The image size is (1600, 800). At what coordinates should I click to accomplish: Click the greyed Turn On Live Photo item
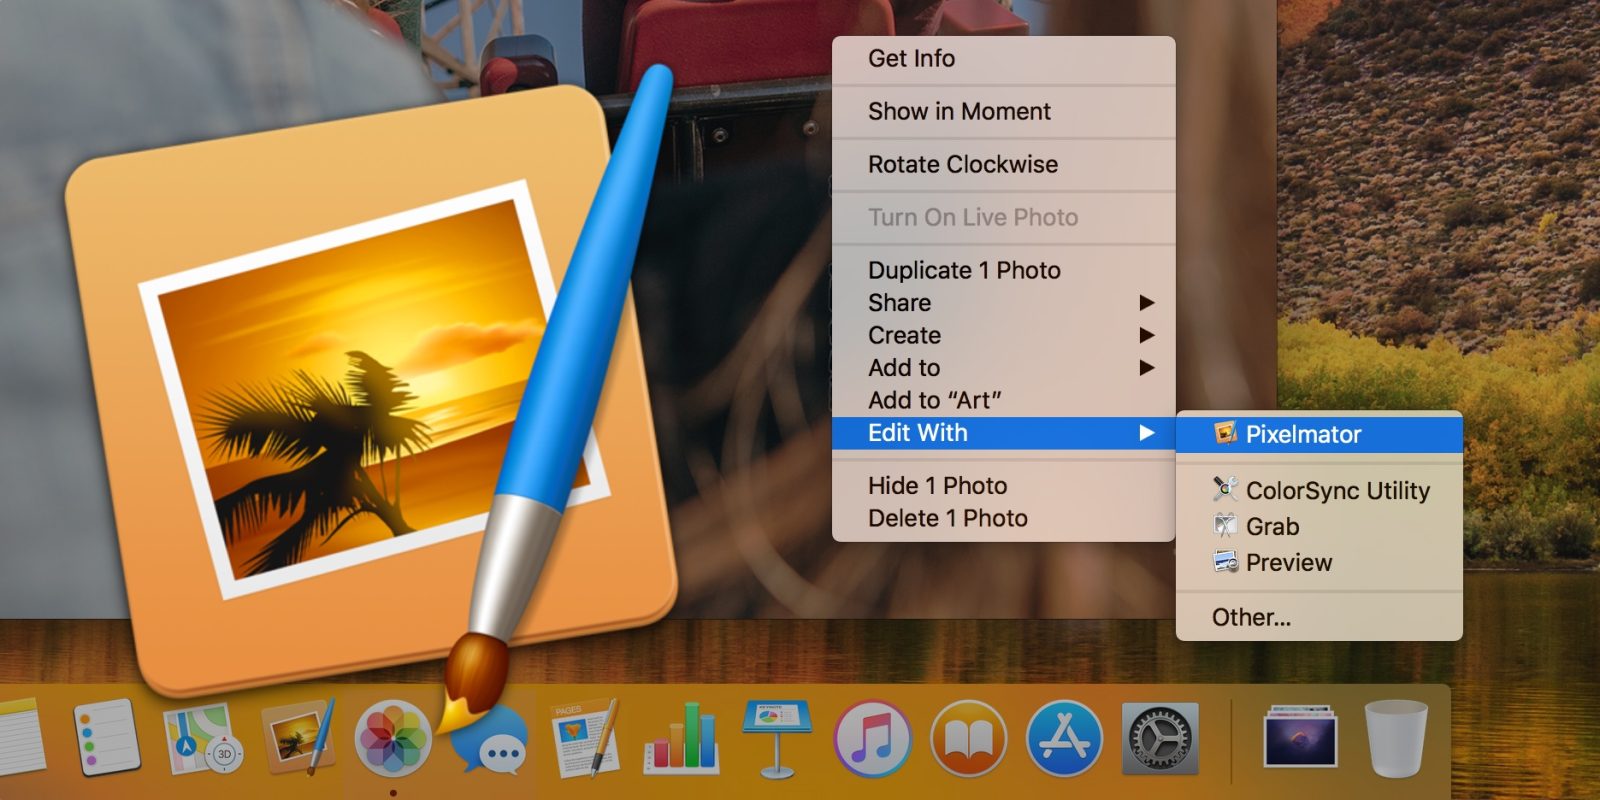pos(1003,217)
